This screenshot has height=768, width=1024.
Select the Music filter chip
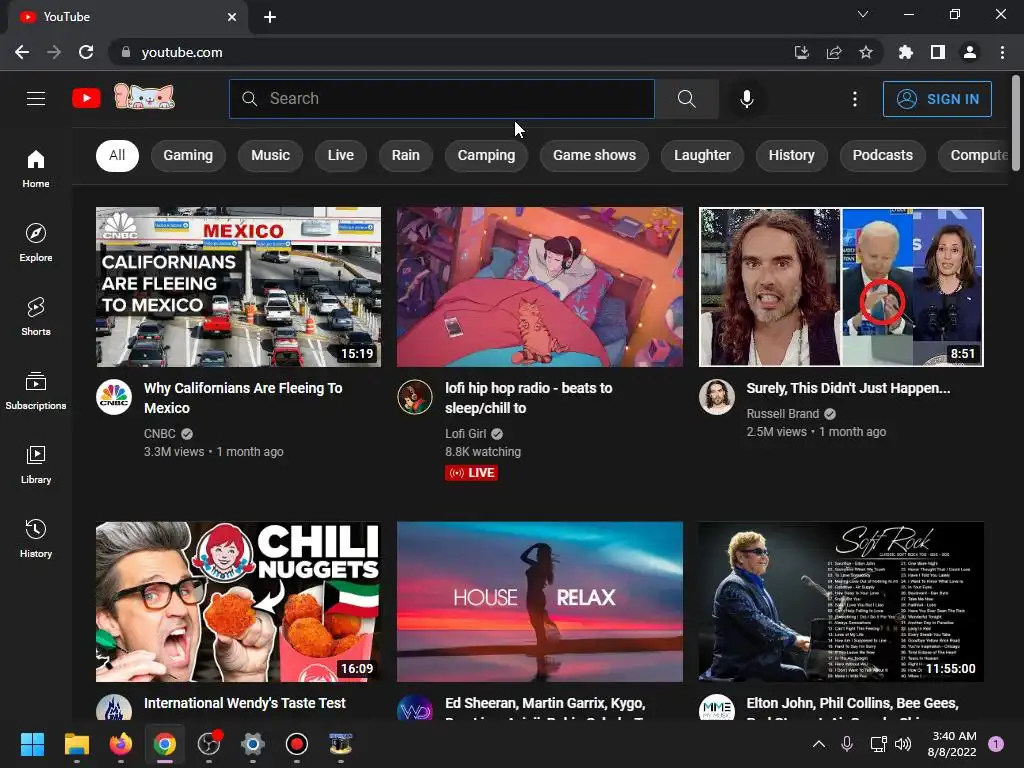[x=270, y=155]
